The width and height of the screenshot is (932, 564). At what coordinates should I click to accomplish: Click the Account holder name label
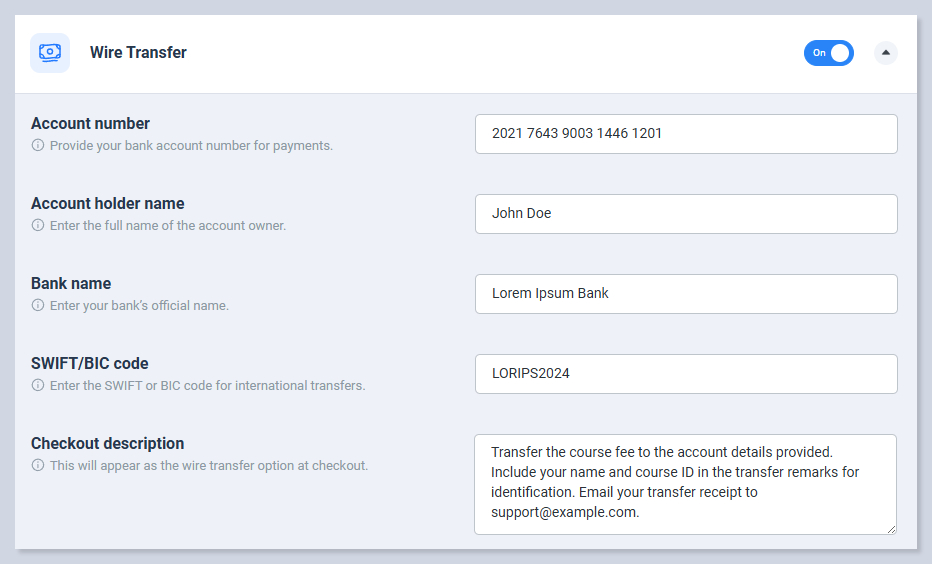point(107,204)
